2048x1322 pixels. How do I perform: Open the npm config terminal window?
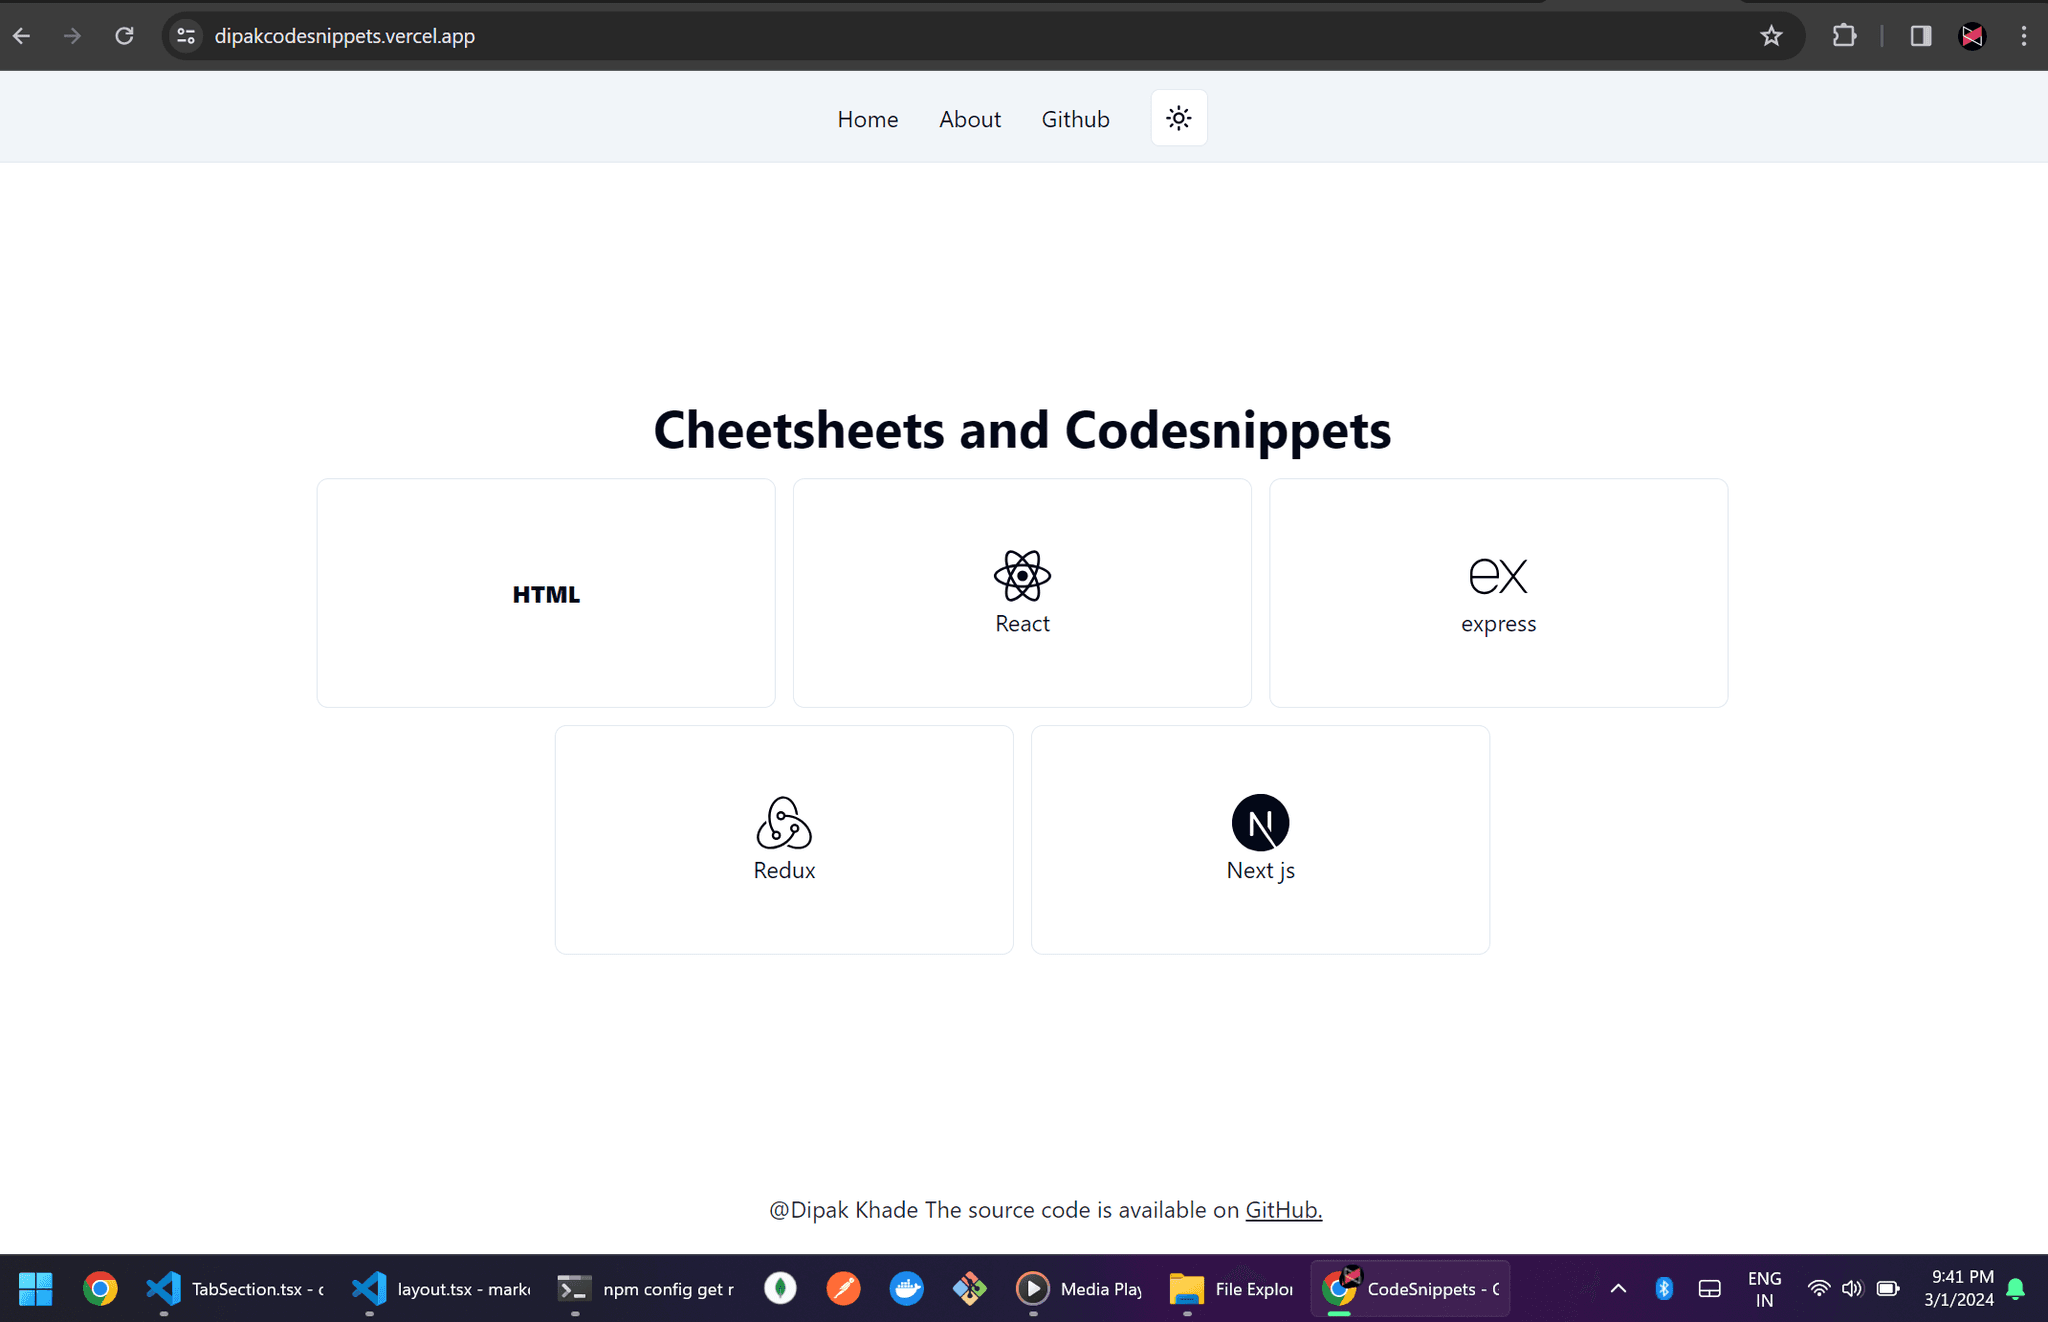[647, 1288]
